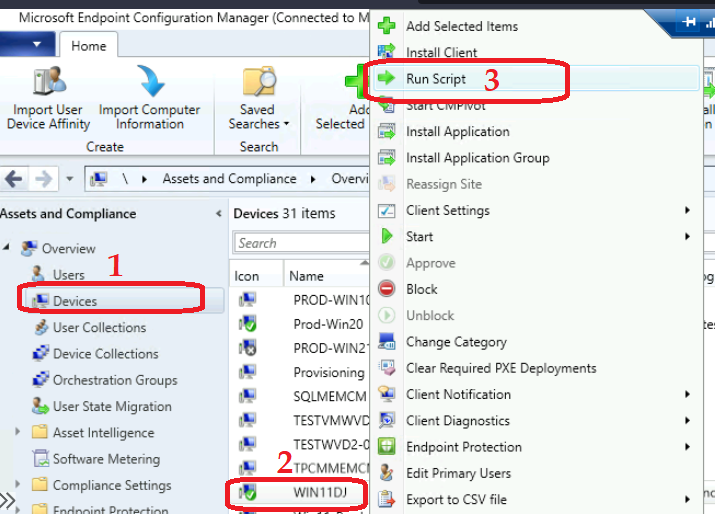Click the PROD-WIN21 device icon
The width and height of the screenshot is (715, 514).
point(248,348)
